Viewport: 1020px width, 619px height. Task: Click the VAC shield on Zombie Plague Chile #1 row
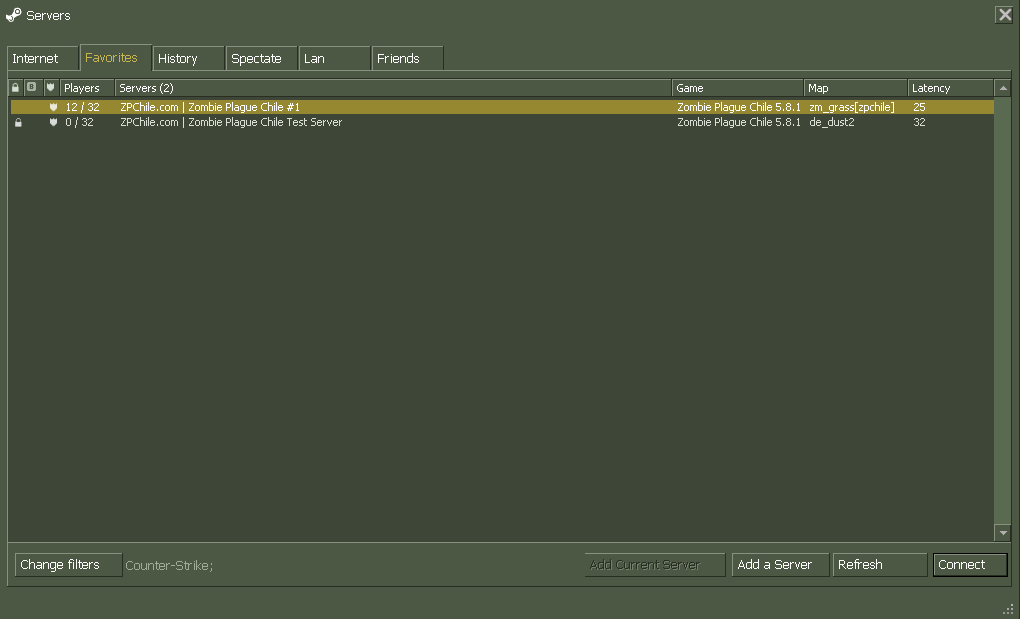tap(53, 107)
